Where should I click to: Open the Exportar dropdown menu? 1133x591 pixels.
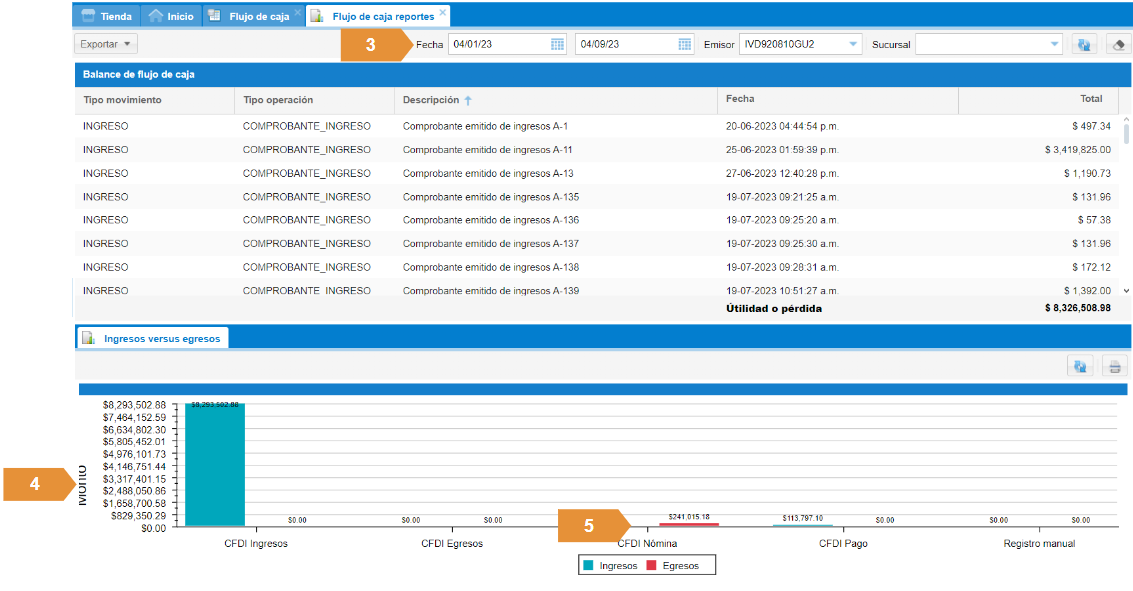pos(106,44)
